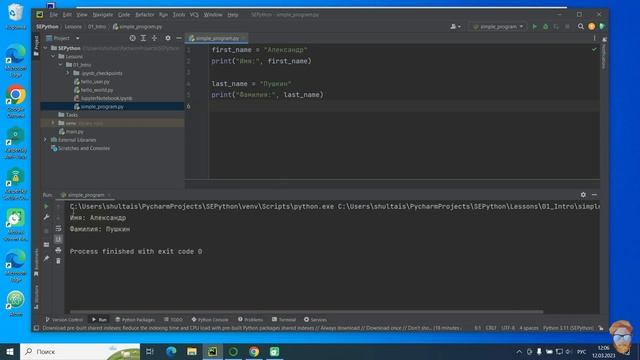640x360 pixels.
Task: Select simple_program.py in project tree
Action: (x=102, y=107)
